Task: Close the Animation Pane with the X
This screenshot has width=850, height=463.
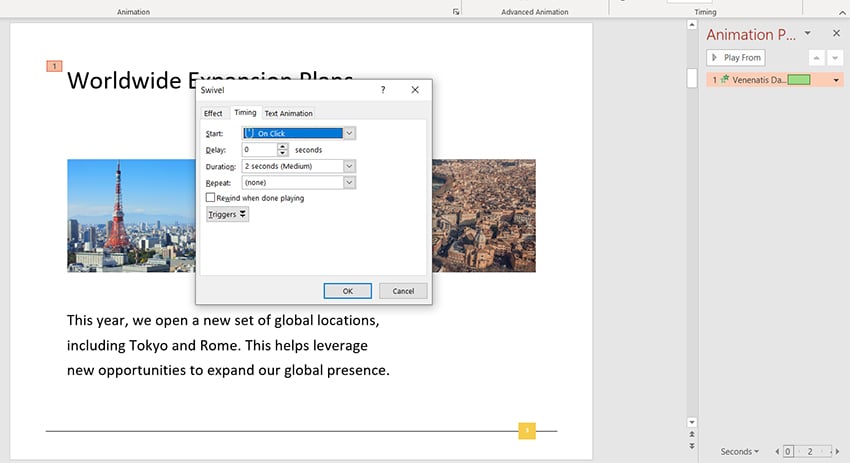Action: (x=836, y=34)
